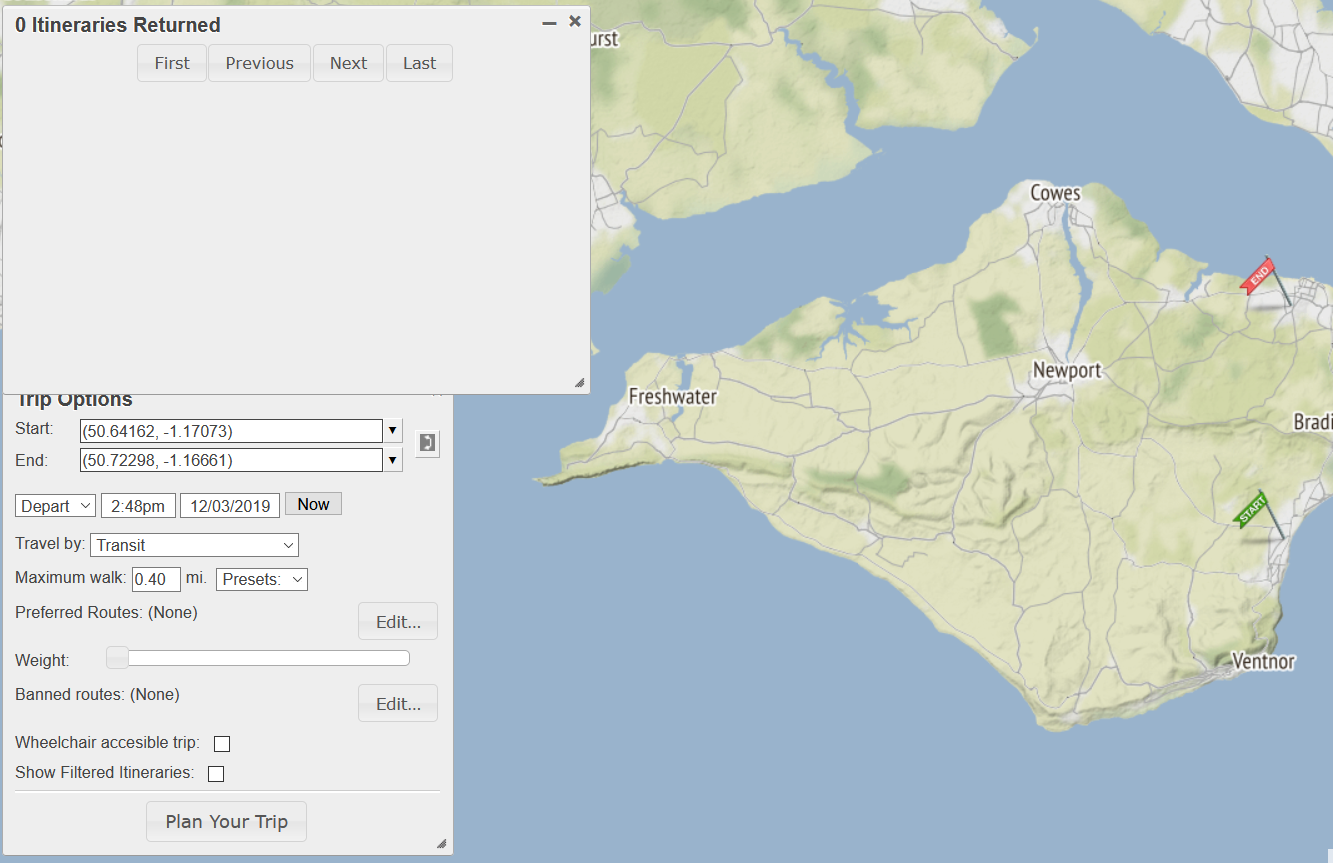Click the Trip Options panel corner resize handle

tap(442, 844)
